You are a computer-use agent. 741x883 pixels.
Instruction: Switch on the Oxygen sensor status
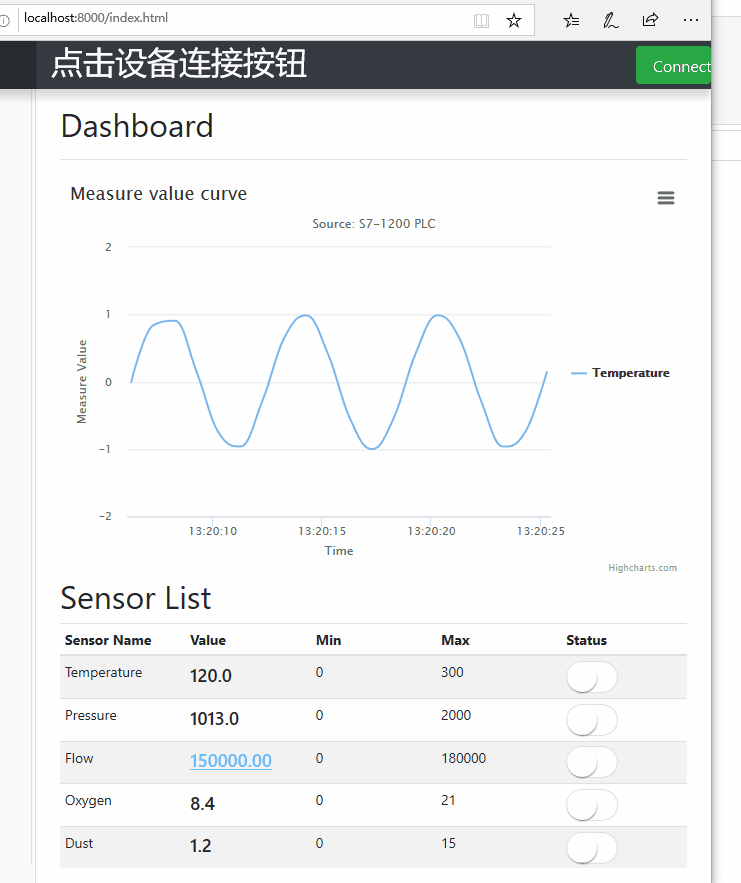pos(591,805)
